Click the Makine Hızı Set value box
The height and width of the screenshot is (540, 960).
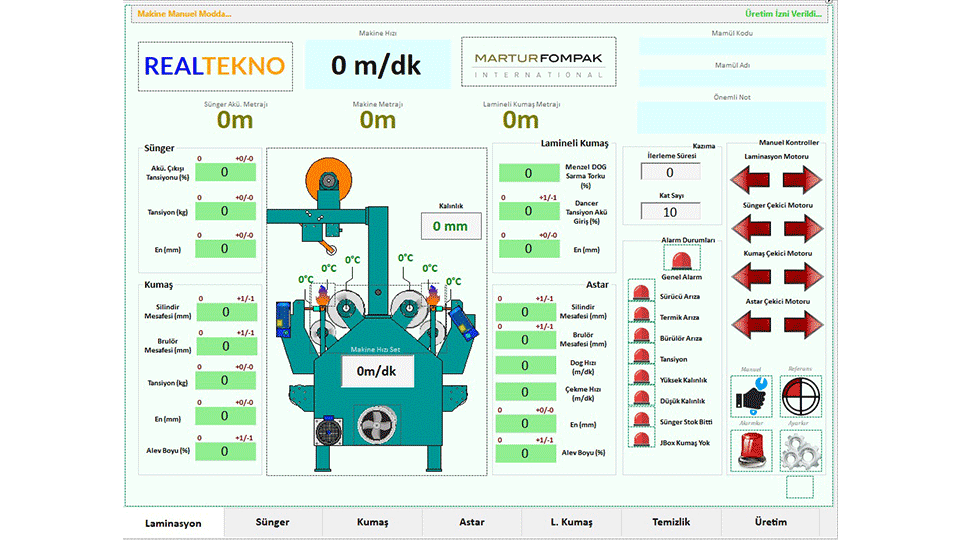380,372
